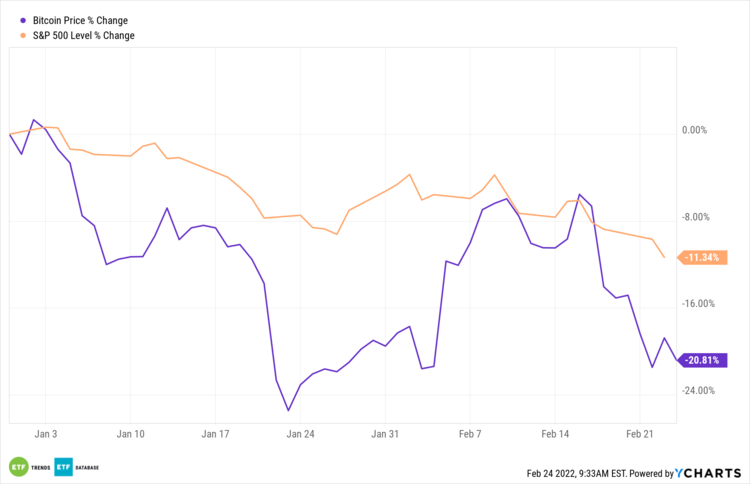Image resolution: width=750 pixels, height=484 pixels.
Task: Click the 0.00% y-axis label
Action: [x=694, y=130]
